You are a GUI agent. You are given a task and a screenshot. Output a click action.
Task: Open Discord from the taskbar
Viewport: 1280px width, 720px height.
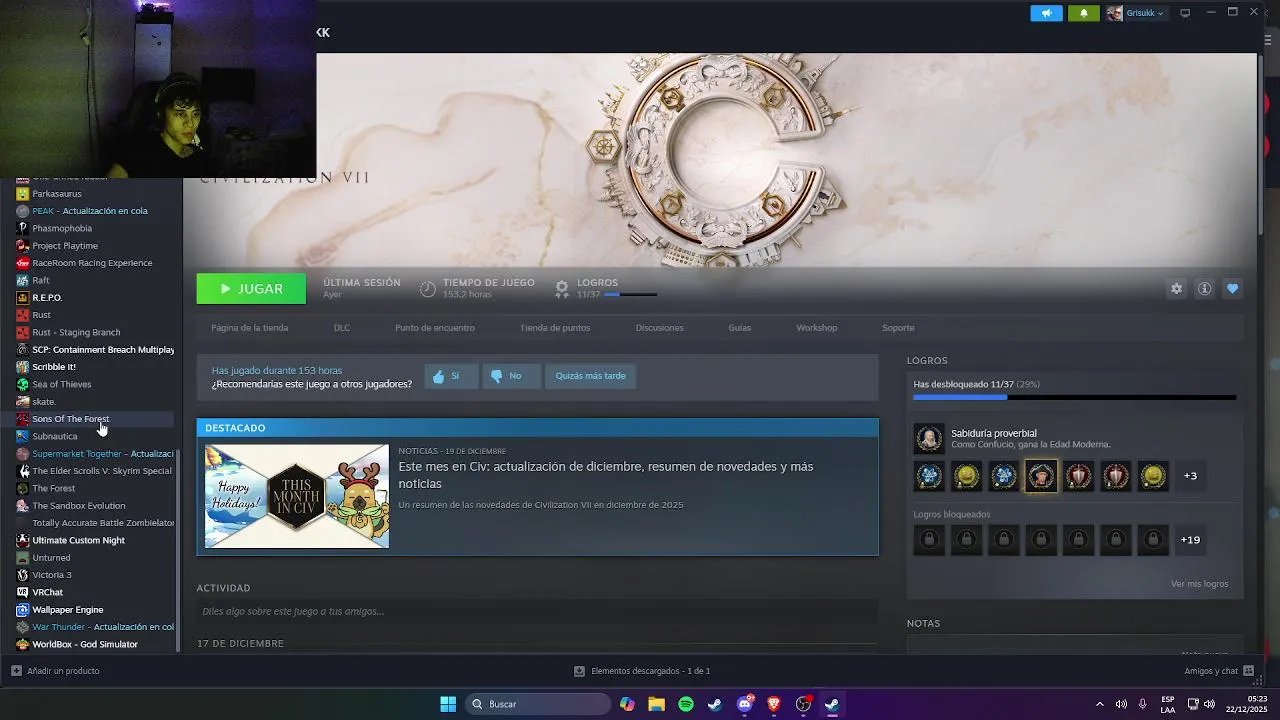pyautogui.click(x=745, y=704)
